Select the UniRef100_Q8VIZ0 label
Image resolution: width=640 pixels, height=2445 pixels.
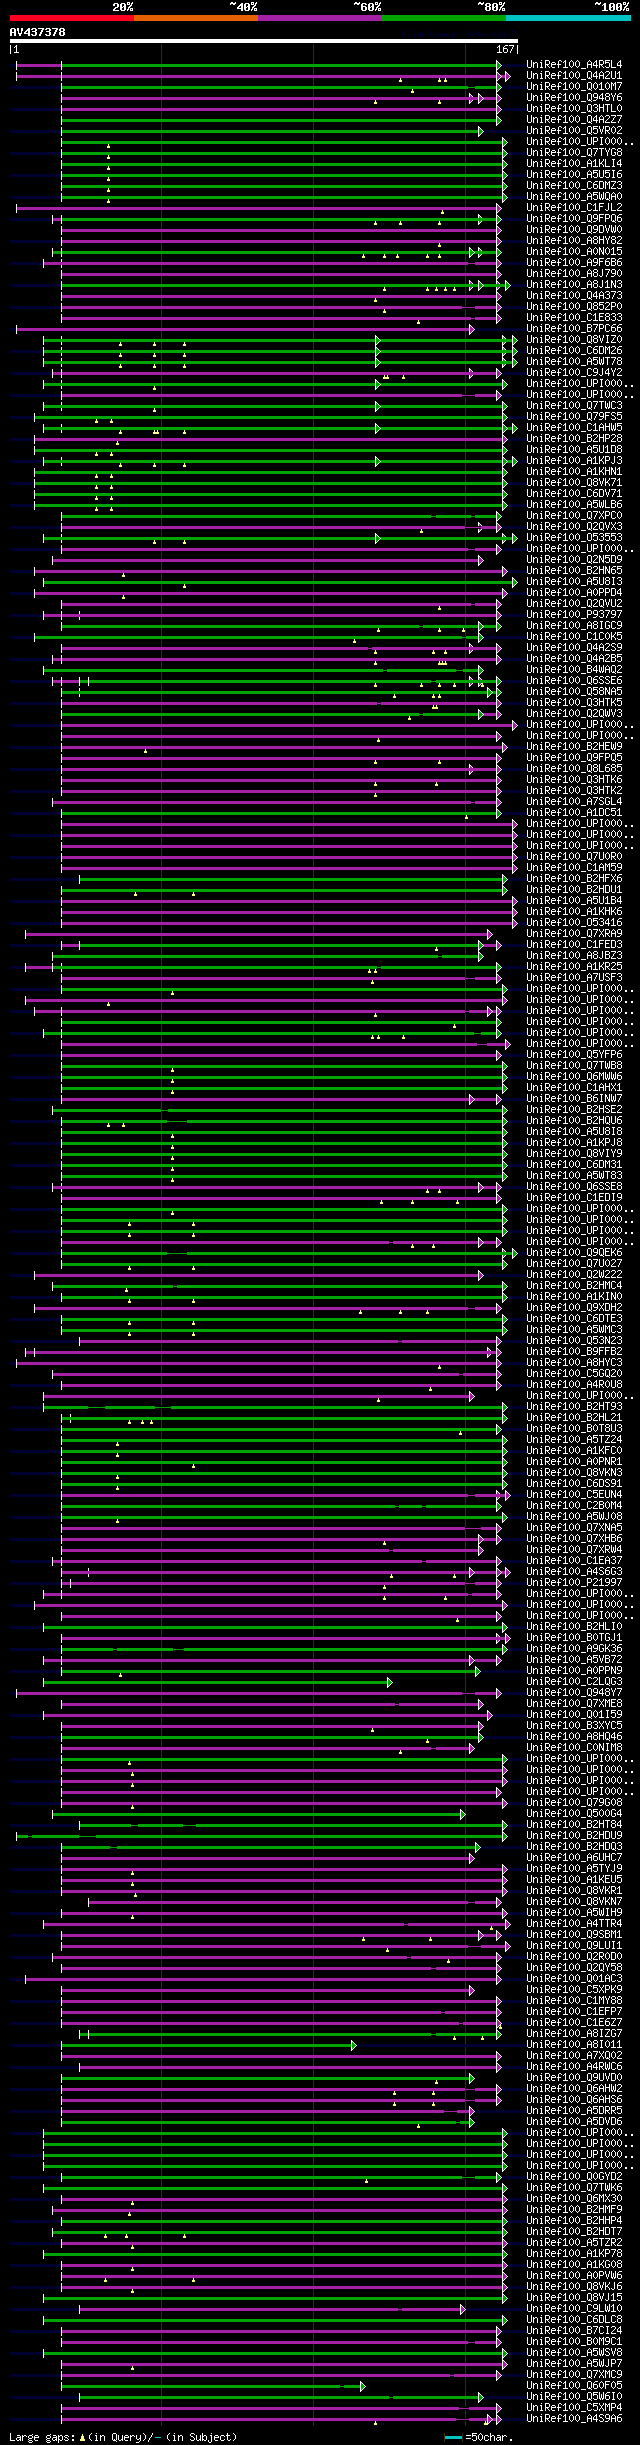(x=574, y=340)
